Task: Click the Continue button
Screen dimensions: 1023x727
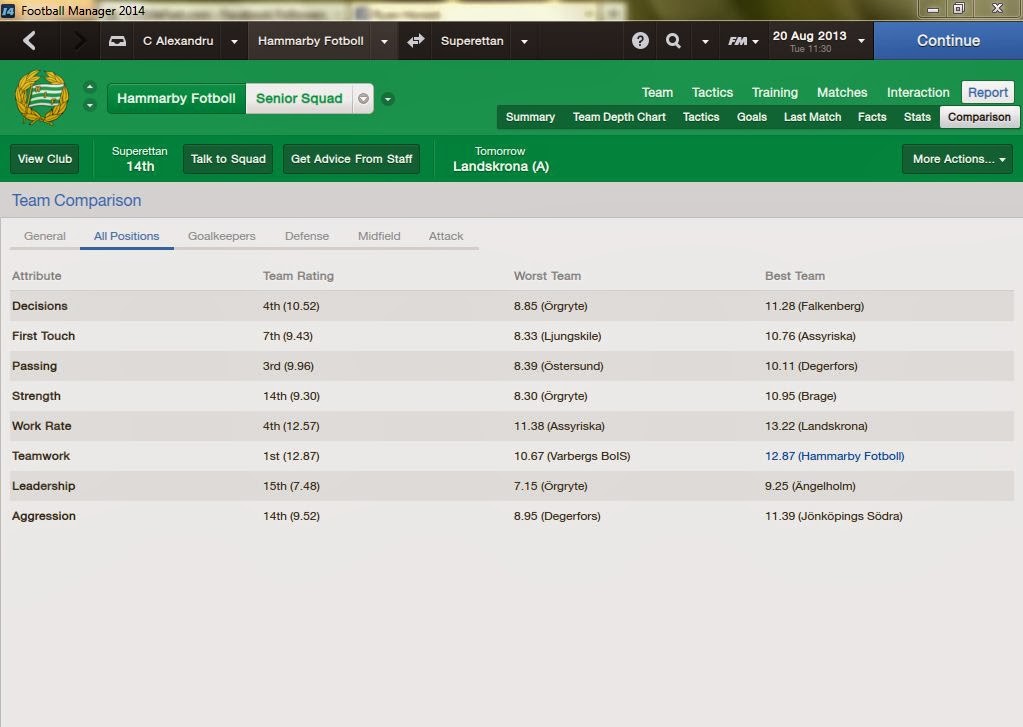Action: point(948,40)
